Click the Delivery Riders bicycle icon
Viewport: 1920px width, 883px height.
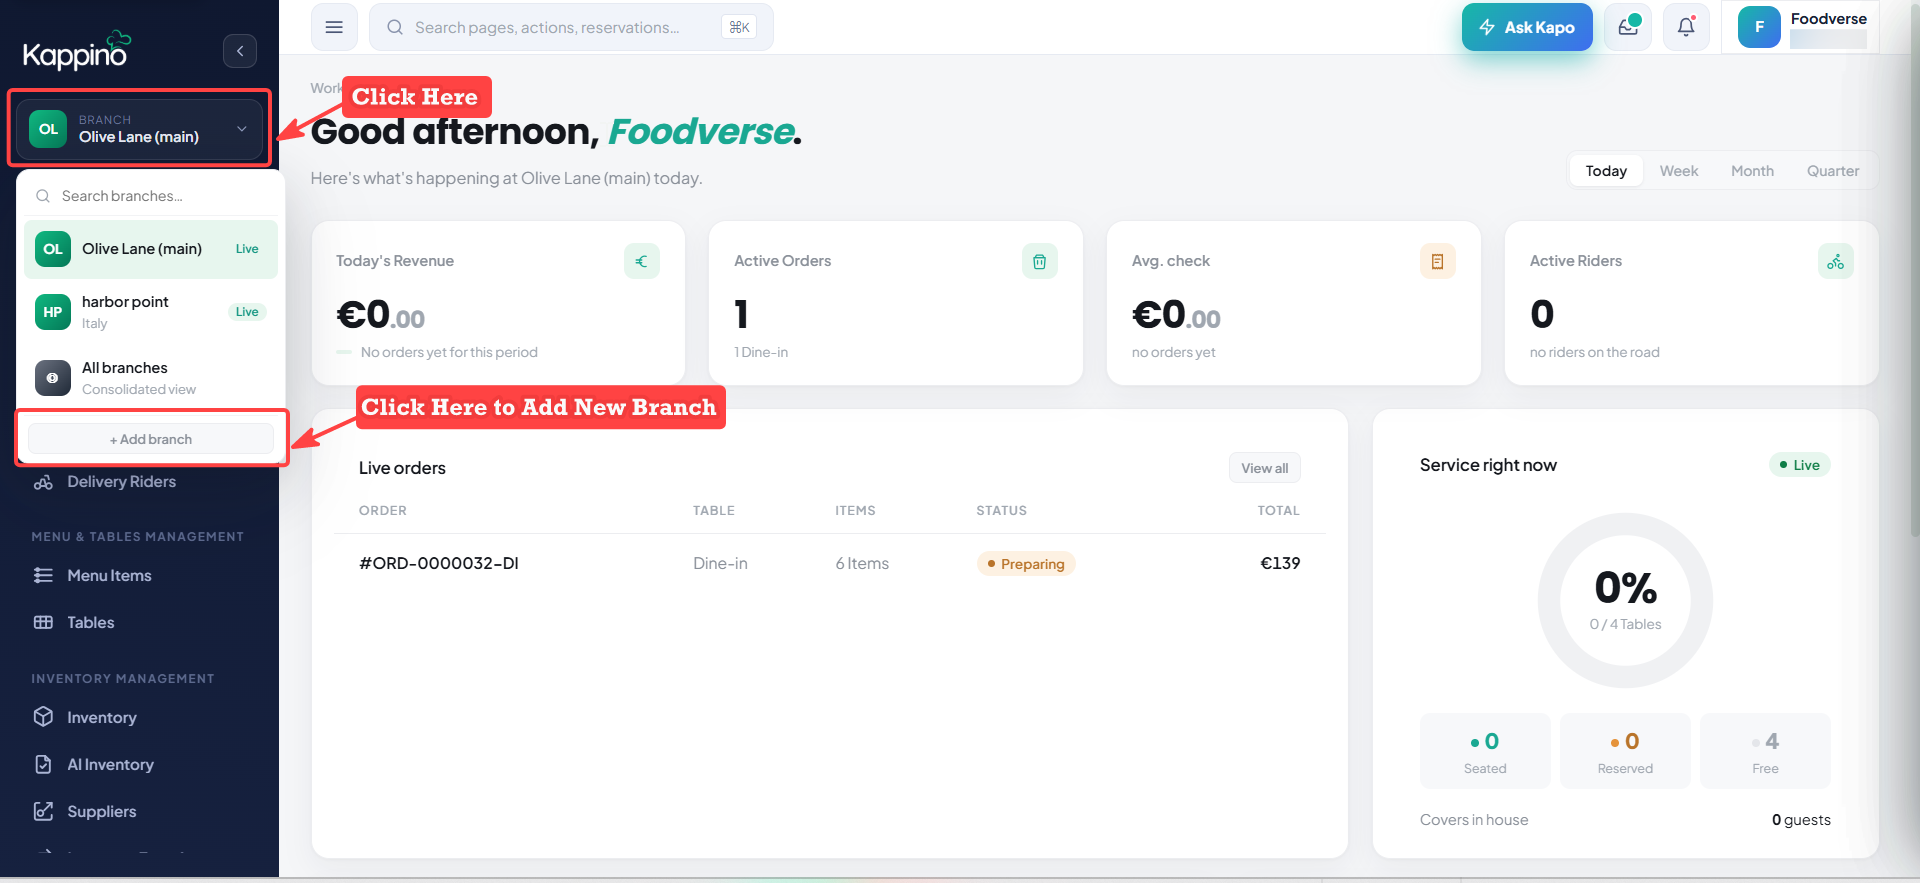pos(43,482)
